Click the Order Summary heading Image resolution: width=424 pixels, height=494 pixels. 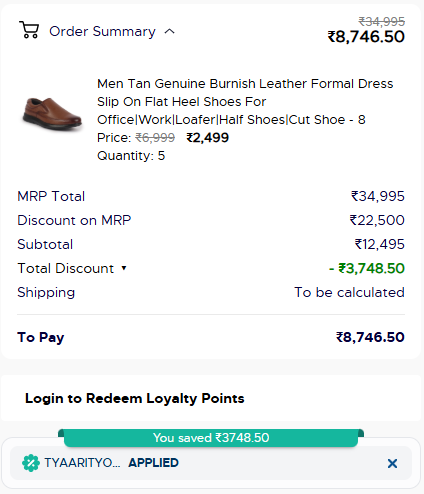click(x=102, y=31)
